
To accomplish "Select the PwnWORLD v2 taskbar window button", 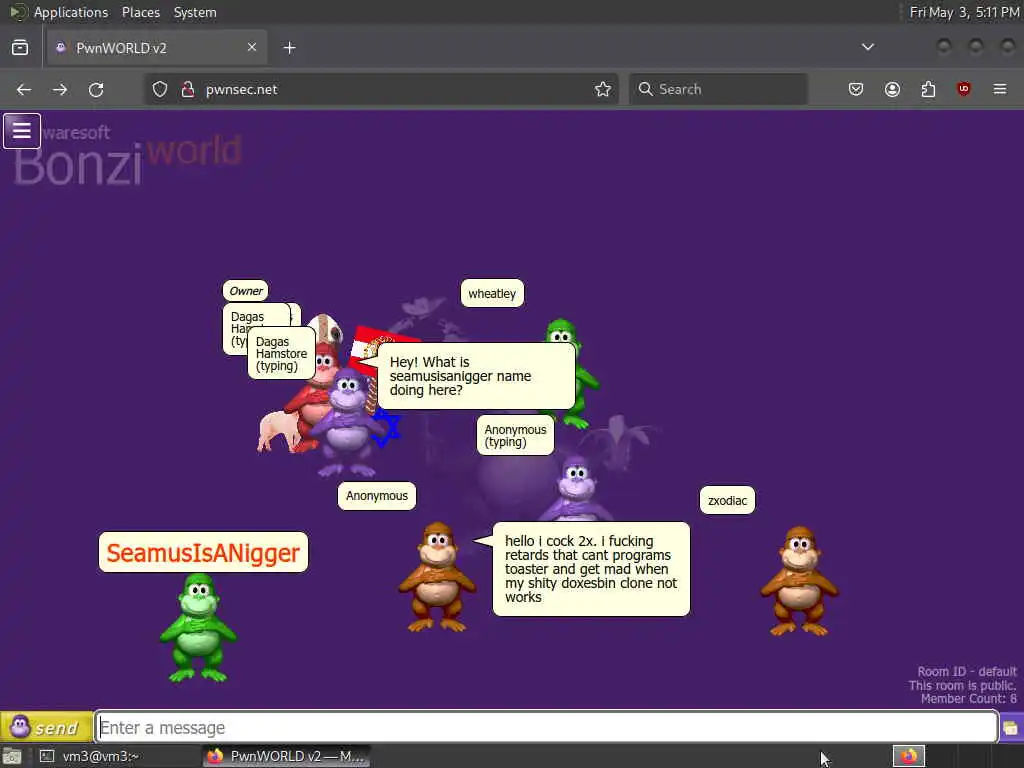I will [x=286, y=756].
